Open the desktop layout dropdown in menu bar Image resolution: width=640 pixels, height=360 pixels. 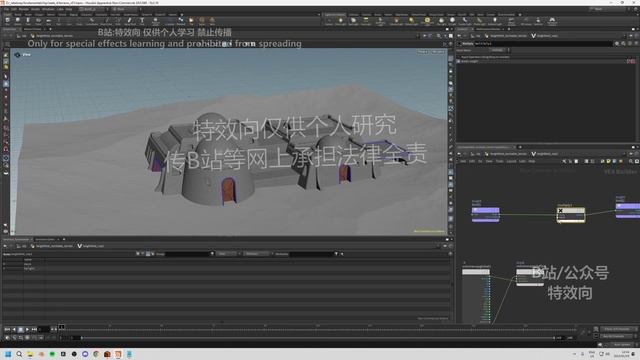pos(92,9)
